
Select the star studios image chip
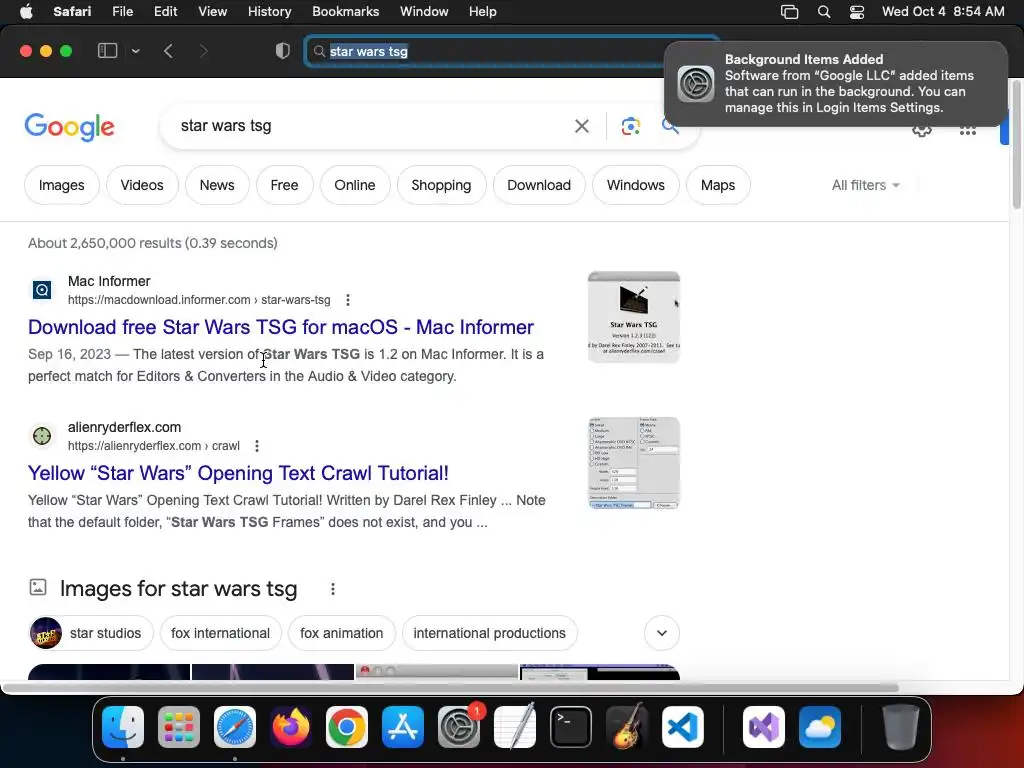(91, 633)
